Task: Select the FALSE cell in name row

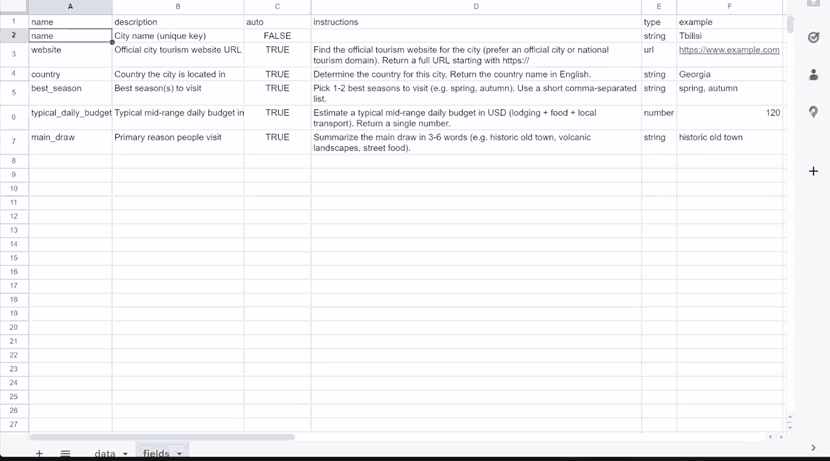Action: click(x=277, y=35)
